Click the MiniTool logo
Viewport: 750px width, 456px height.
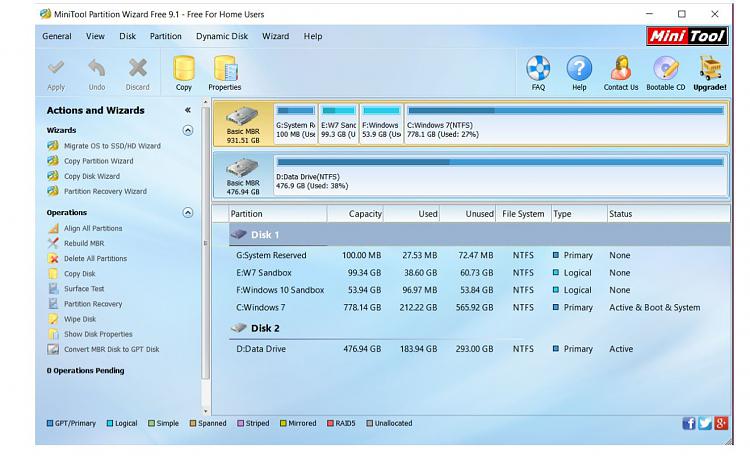[x=687, y=36]
